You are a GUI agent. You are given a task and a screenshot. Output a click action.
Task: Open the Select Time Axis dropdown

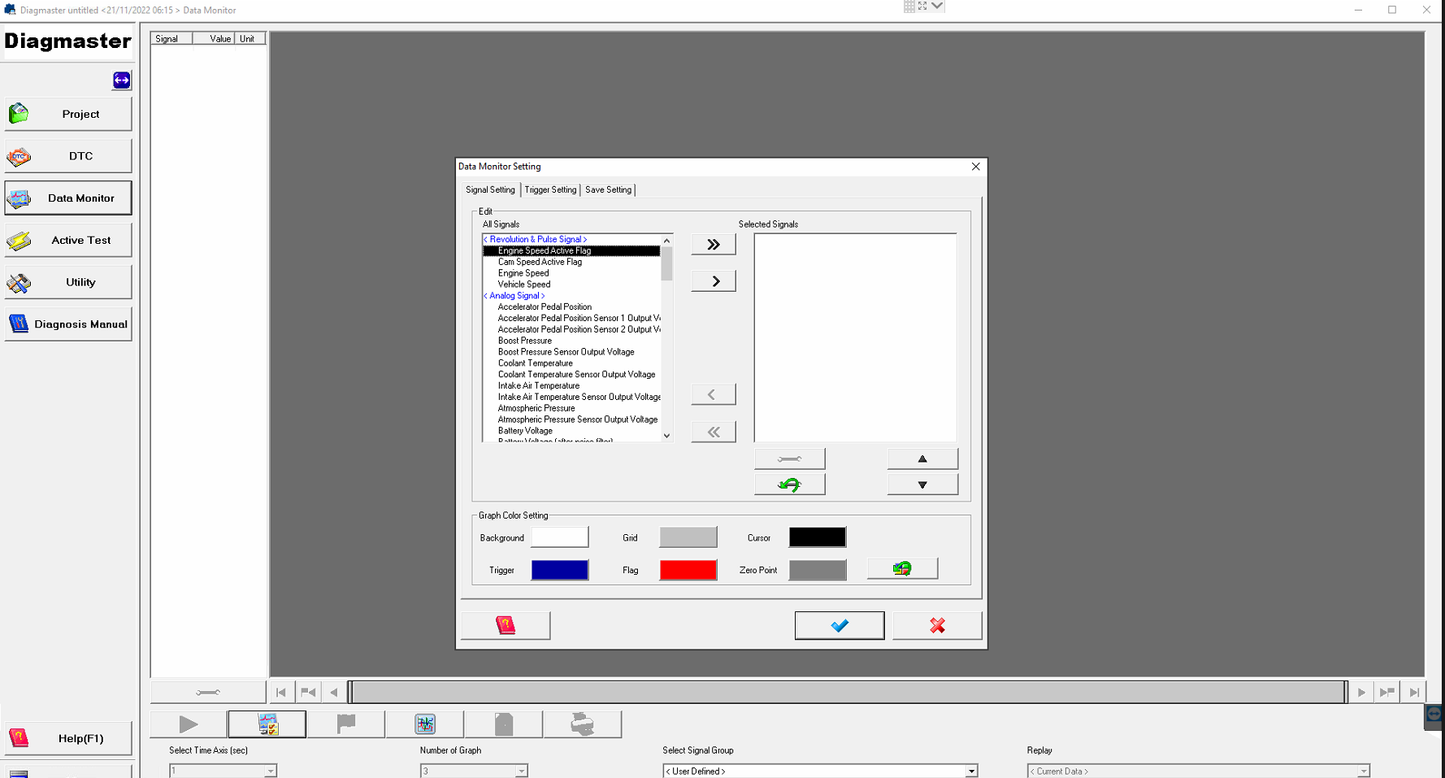coord(223,771)
